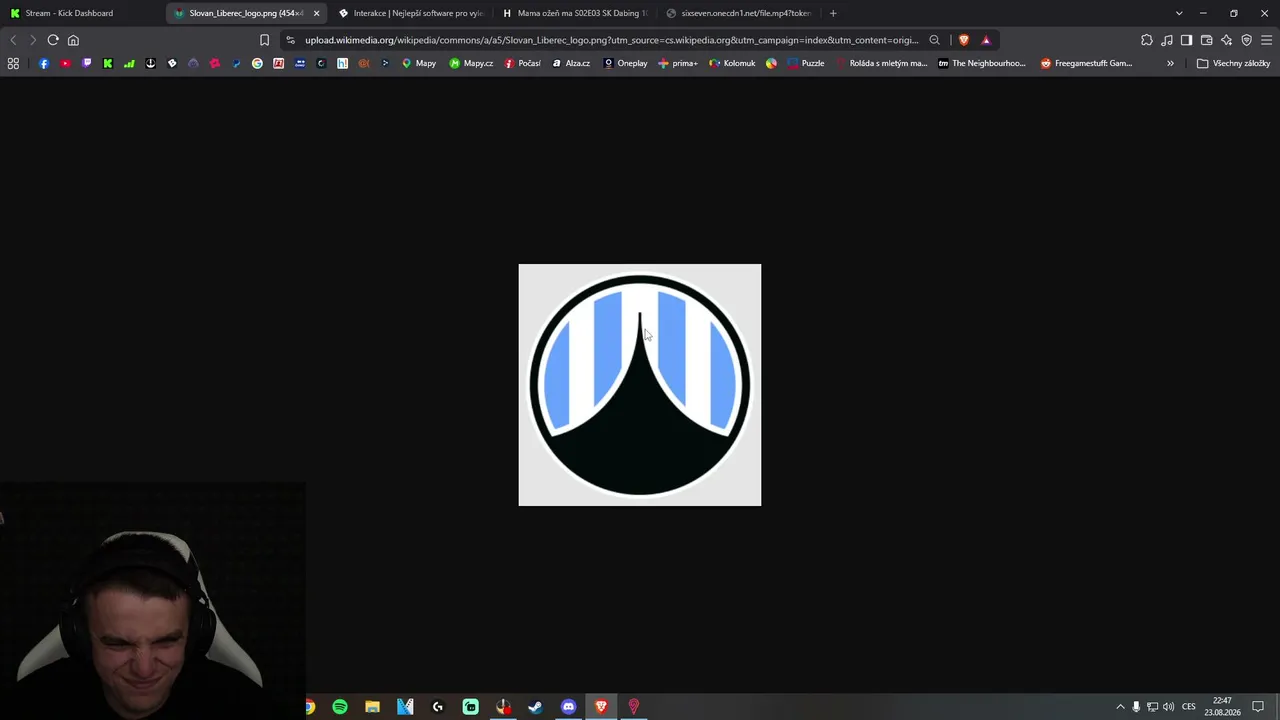The width and height of the screenshot is (1280, 720).
Task: Open the Google bookmark icon
Action: click(x=257, y=63)
